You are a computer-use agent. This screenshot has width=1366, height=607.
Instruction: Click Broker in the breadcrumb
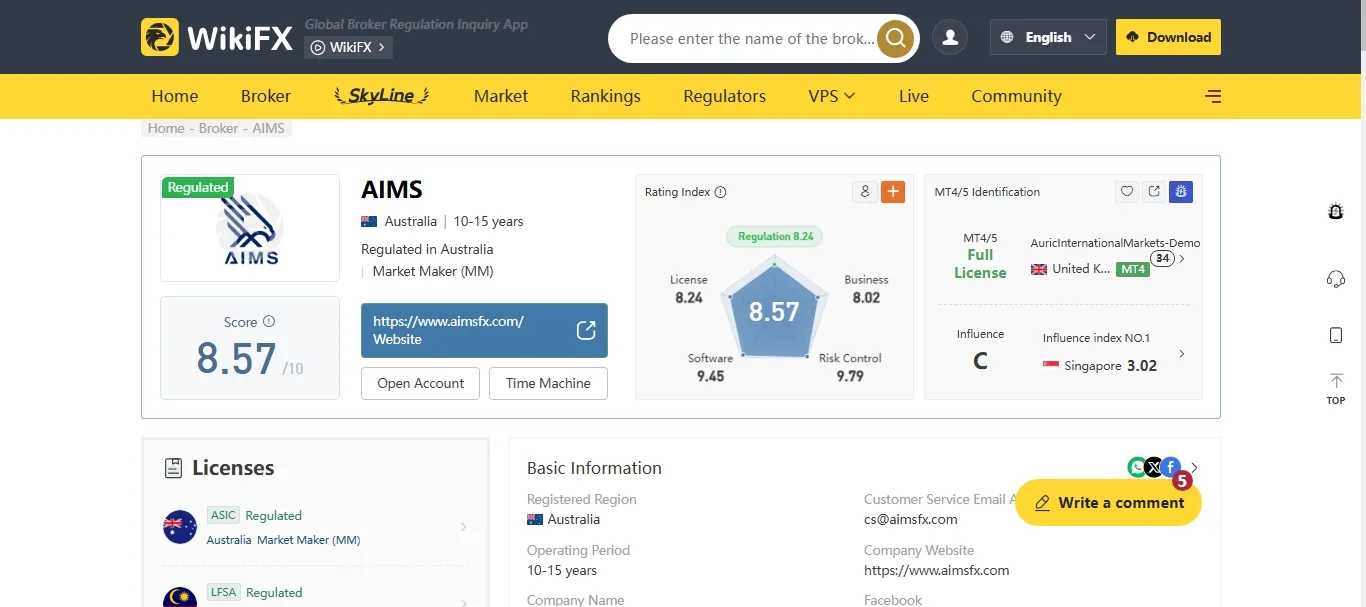(x=218, y=128)
